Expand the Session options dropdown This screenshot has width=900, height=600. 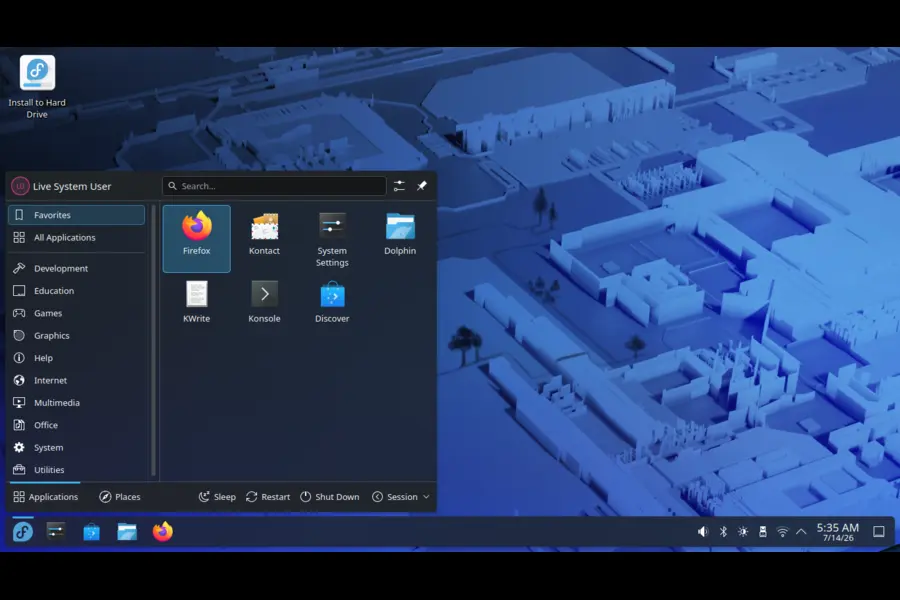click(401, 497)
